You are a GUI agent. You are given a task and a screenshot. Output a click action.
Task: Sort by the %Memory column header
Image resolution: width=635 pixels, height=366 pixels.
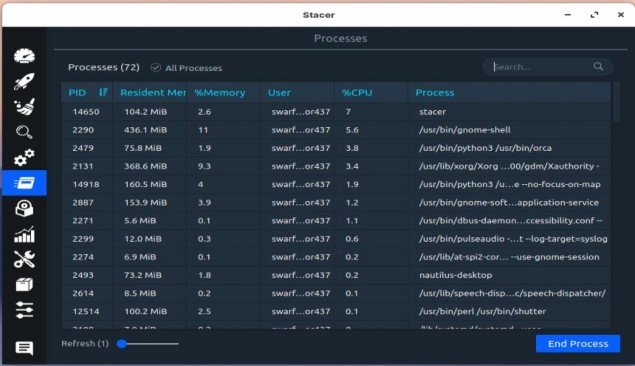pos(219,93)
